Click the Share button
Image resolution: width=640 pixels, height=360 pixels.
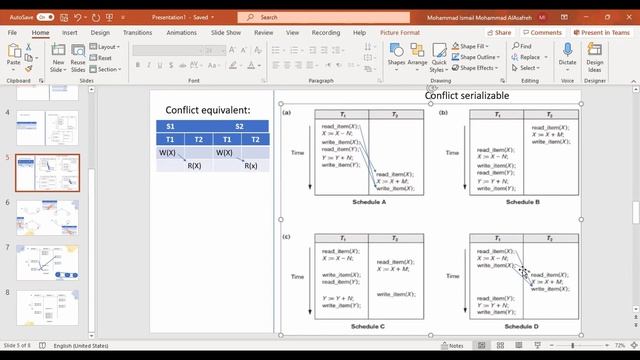pyautogui.click(x=499, y=32)
